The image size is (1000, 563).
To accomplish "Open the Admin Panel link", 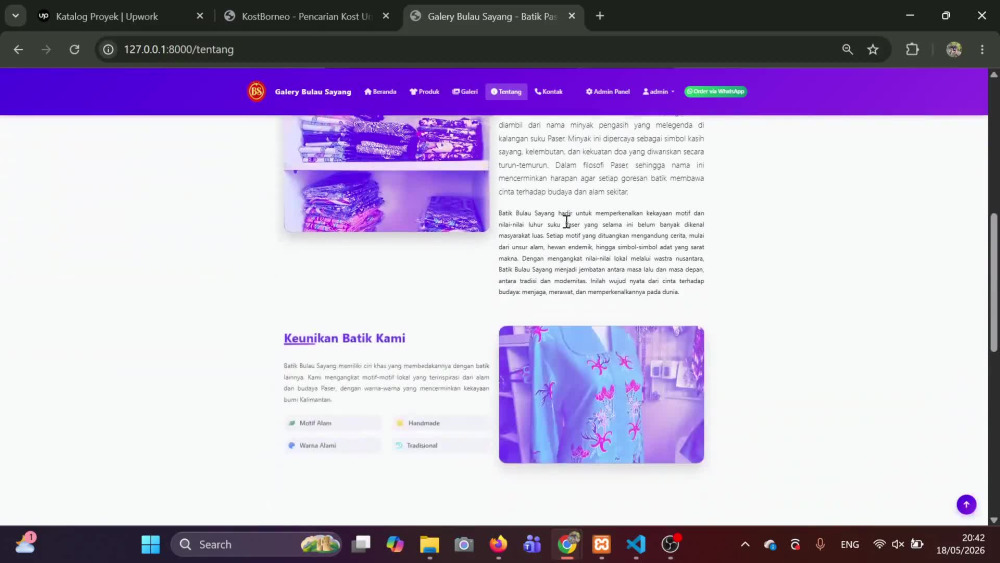I will [x=608, y=92].
